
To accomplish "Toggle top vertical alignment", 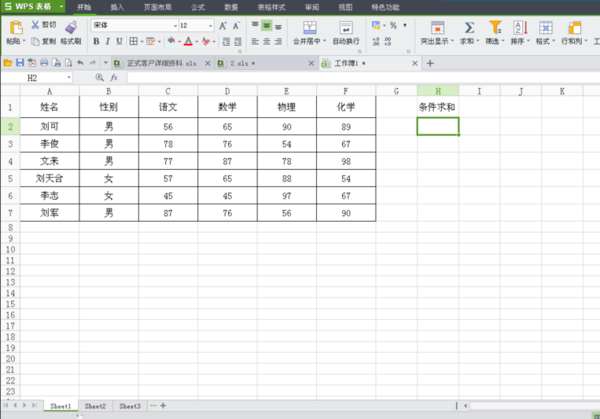I will coord(255,25).
